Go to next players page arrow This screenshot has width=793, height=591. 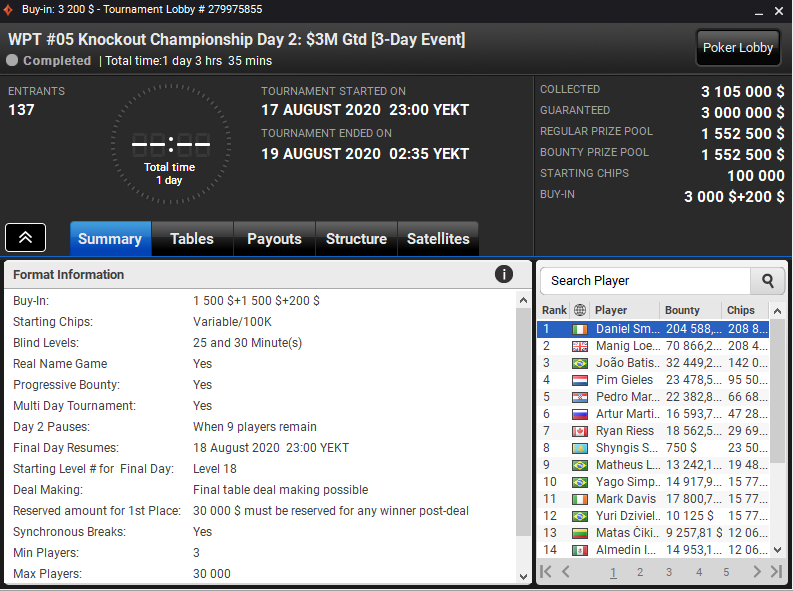pyautogui.click(x=757, y=572)
